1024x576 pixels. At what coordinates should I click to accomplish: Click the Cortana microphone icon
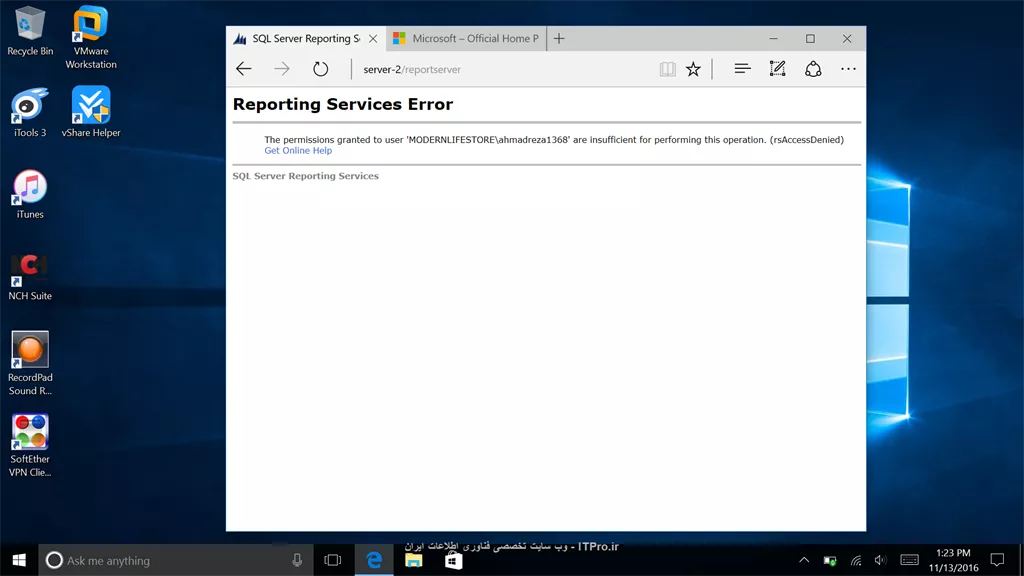pyautogui.click(x=297, y=560)
